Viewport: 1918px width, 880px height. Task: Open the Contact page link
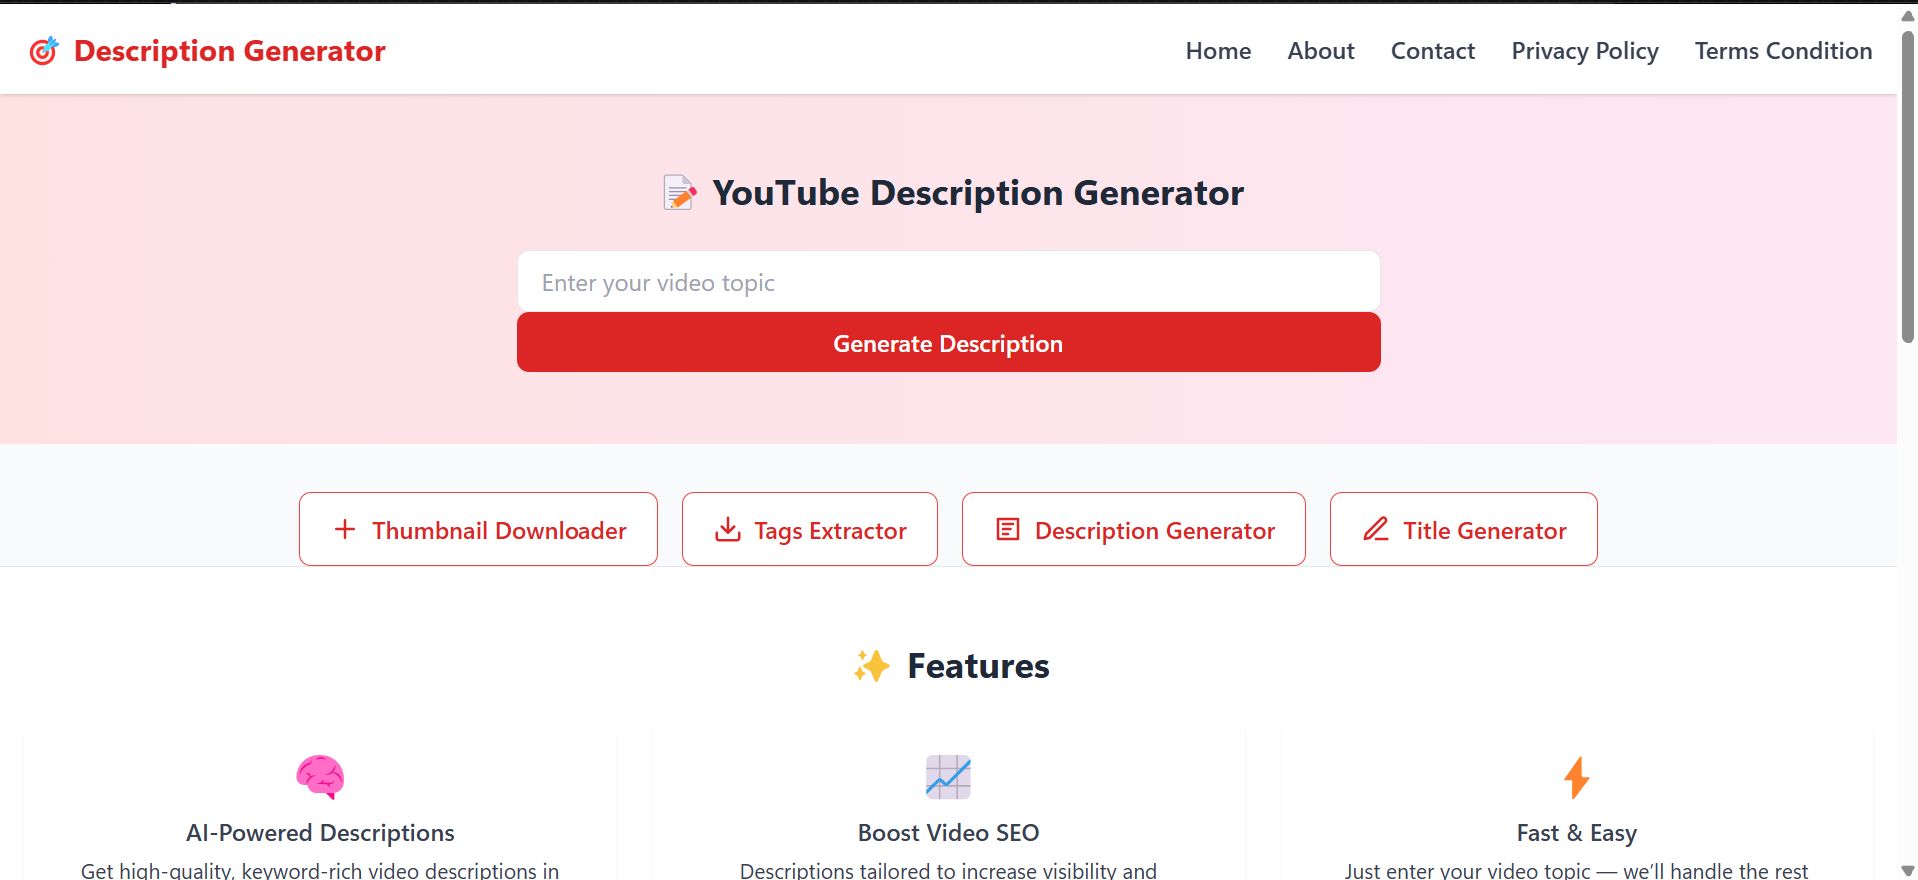click(x=1432, y=51)
